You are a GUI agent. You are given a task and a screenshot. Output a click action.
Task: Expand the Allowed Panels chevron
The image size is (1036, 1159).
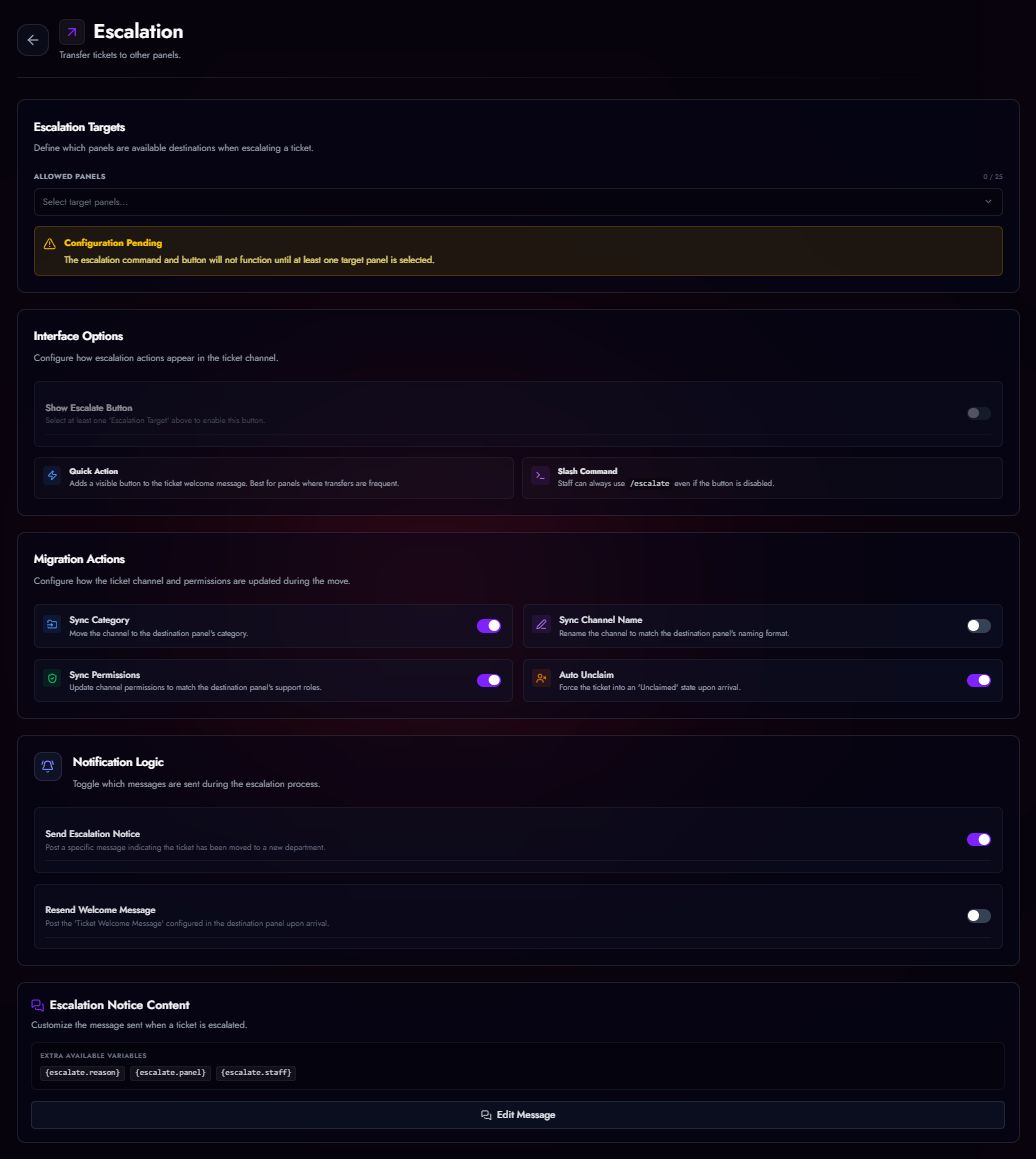click(988, 202)
